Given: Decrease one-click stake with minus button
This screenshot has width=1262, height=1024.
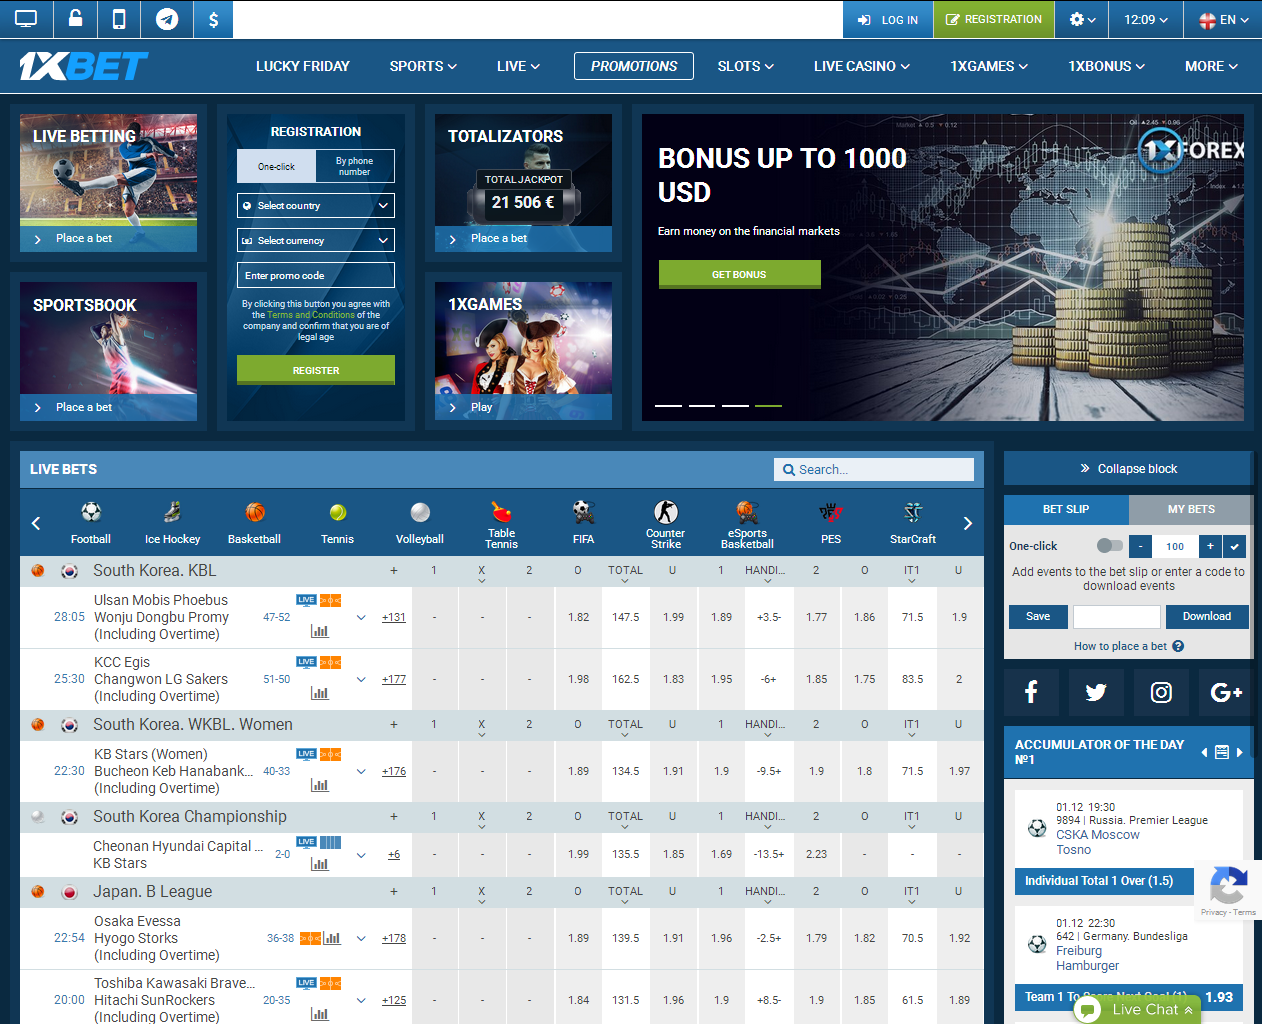Looking at the screenshot, I should coord(1141,546).
